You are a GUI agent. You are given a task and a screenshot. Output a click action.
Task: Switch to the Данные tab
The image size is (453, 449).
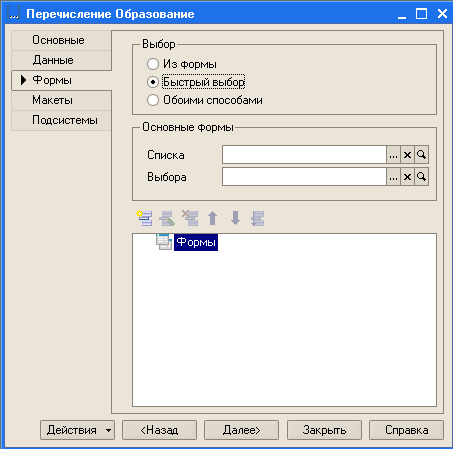point(61,60)
